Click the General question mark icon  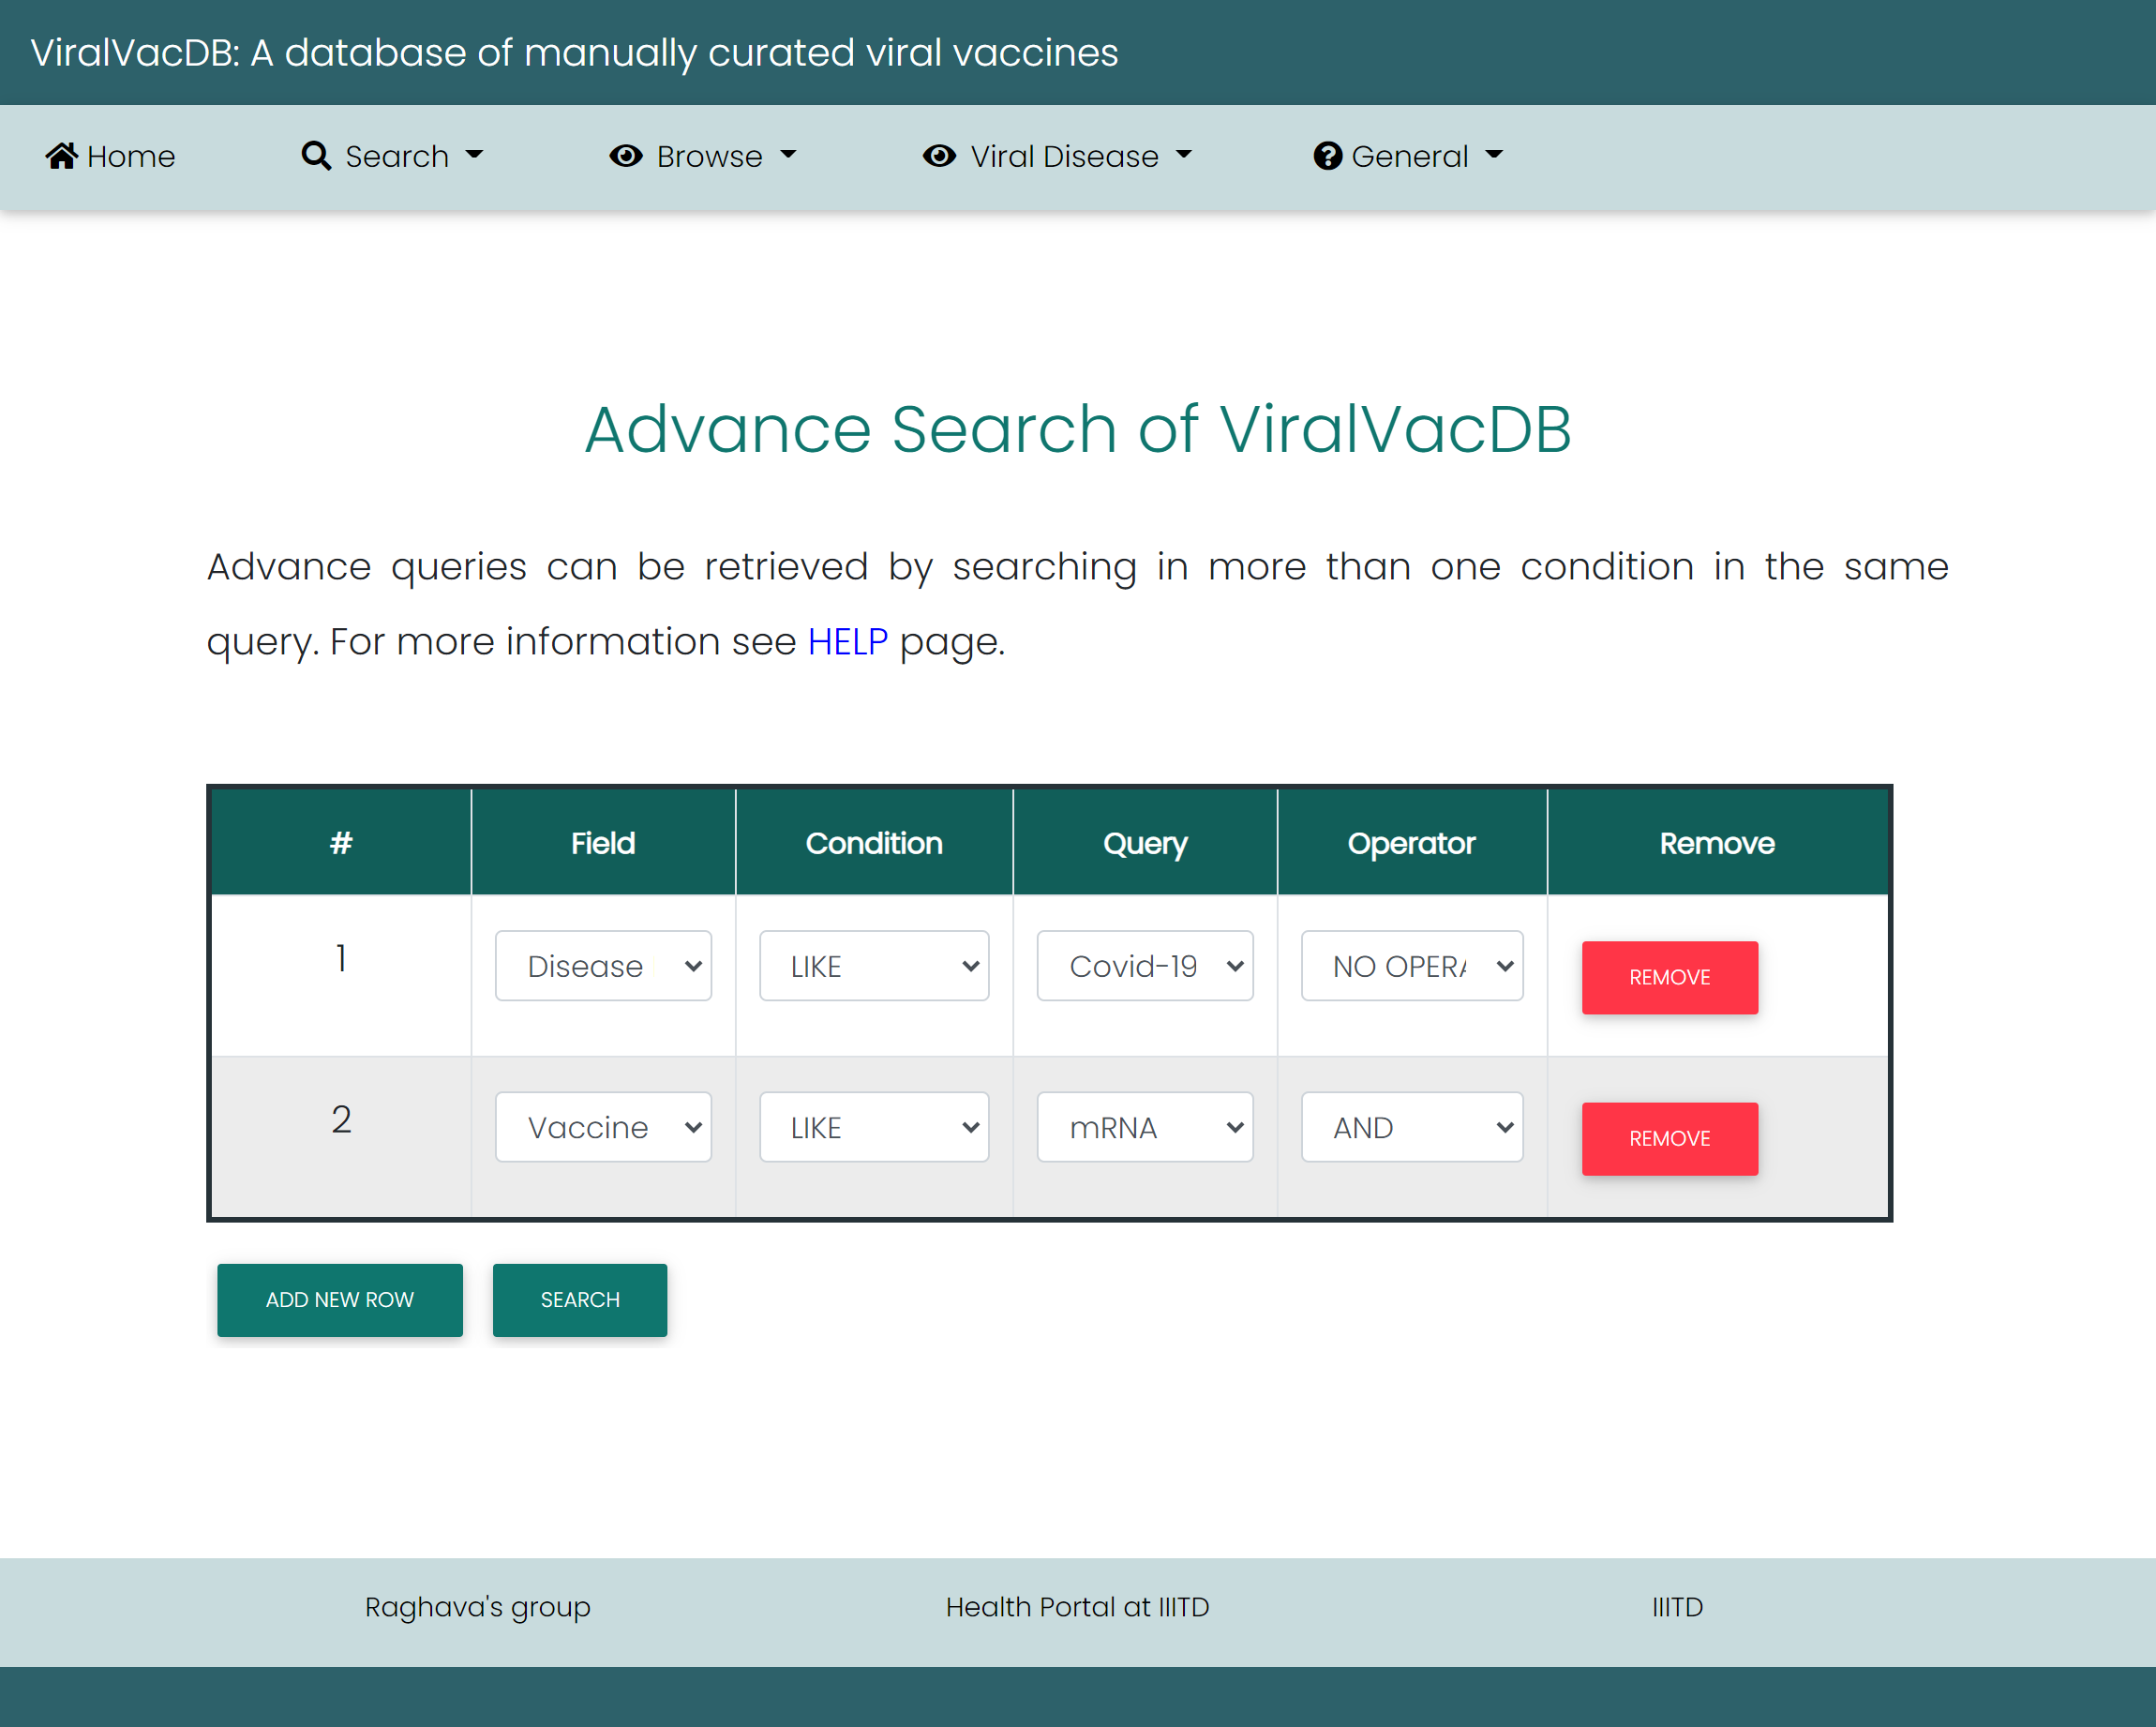click(x=1327, y=156)
